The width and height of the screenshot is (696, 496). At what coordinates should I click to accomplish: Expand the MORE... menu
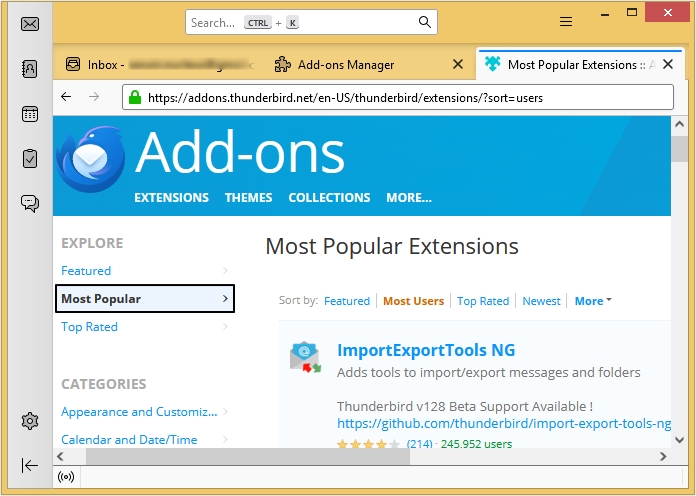[x=409, y=198]
